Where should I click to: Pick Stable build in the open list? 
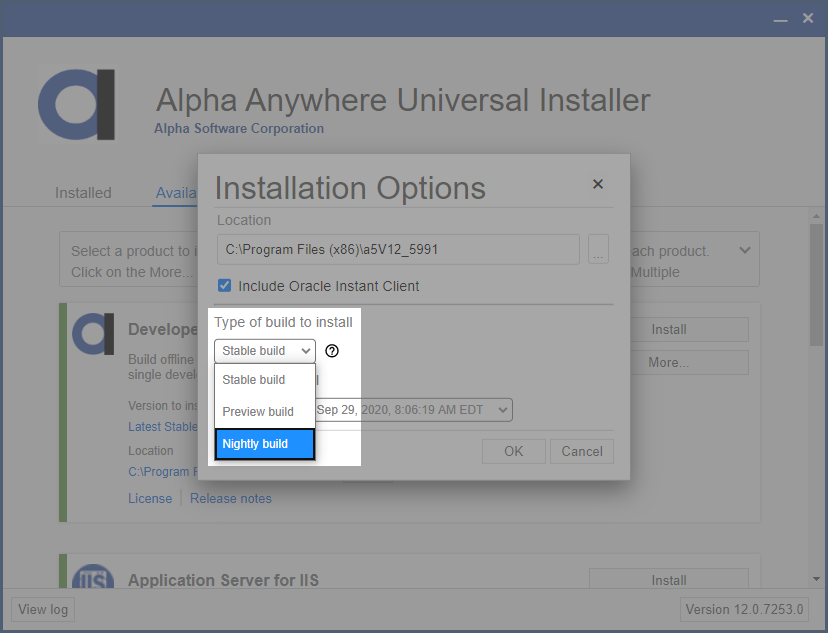point(265,380)
